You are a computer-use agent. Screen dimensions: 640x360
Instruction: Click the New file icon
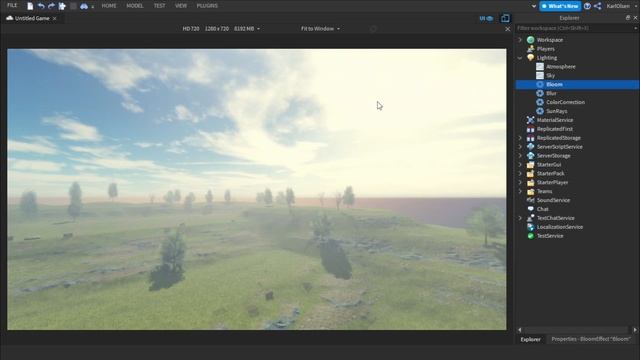click(30, 6)
